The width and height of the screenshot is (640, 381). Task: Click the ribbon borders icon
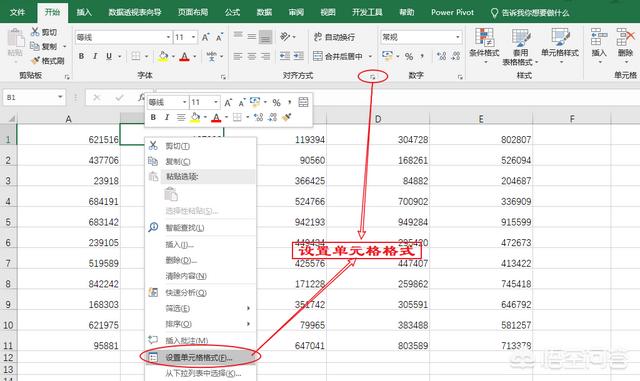pos(136,56)
